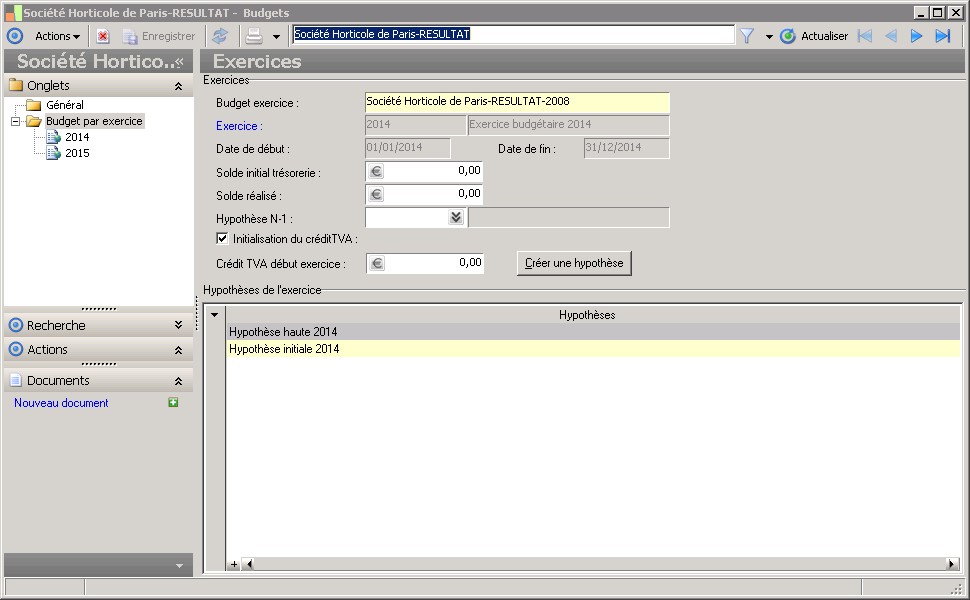970x600 pixels.
Task: Click the Exercice link label
Action: coord(239,126)
